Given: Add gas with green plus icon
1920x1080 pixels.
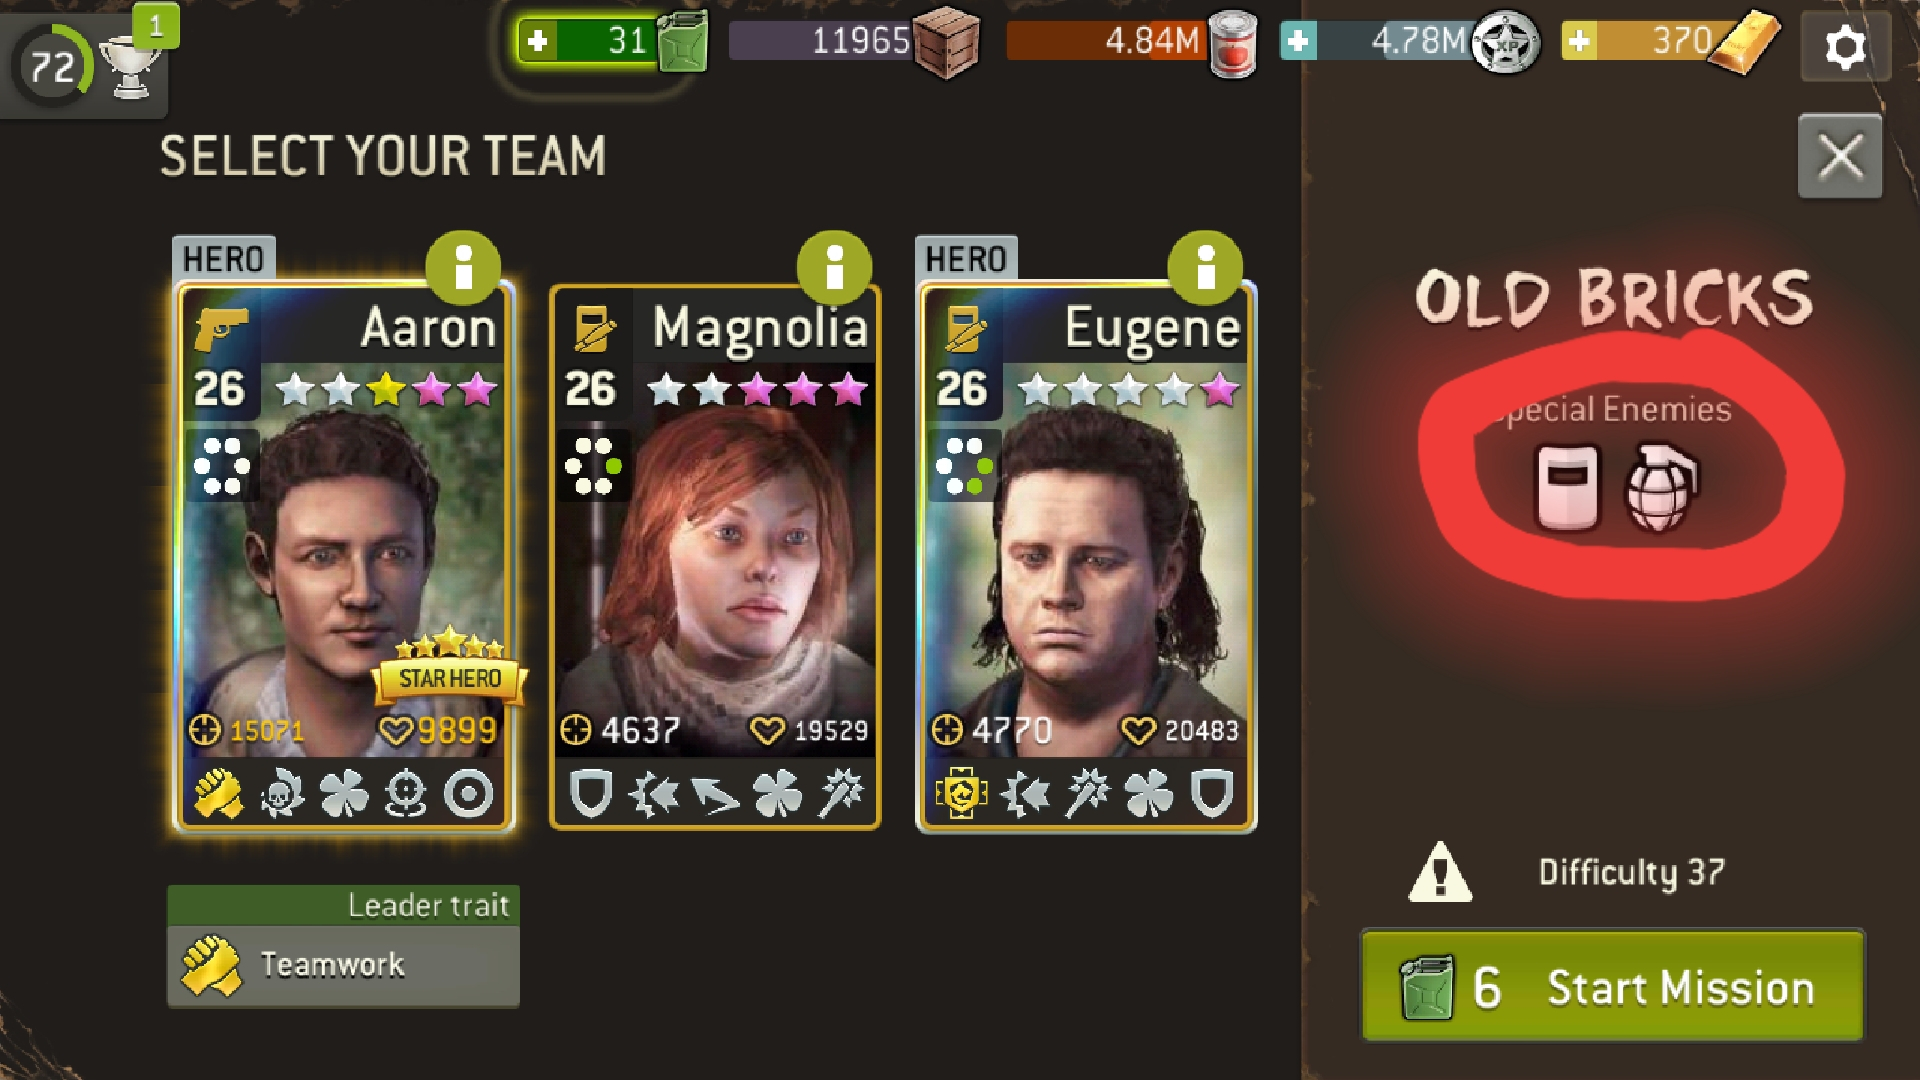Looking at the screenshot, I should point(538,41).
